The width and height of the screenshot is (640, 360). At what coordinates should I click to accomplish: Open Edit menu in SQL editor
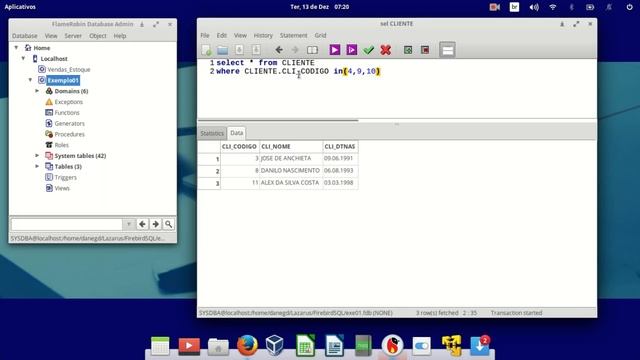[x=222, y=36]
